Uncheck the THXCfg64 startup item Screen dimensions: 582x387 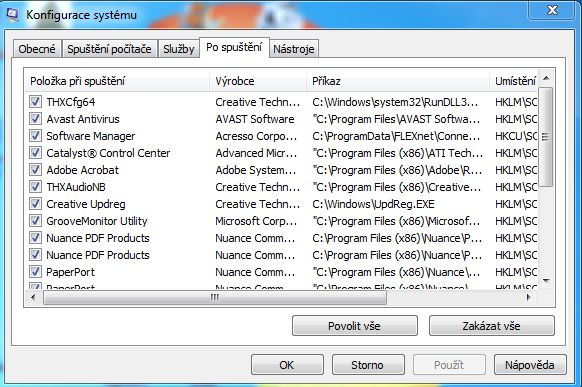[x=35, y=102]
